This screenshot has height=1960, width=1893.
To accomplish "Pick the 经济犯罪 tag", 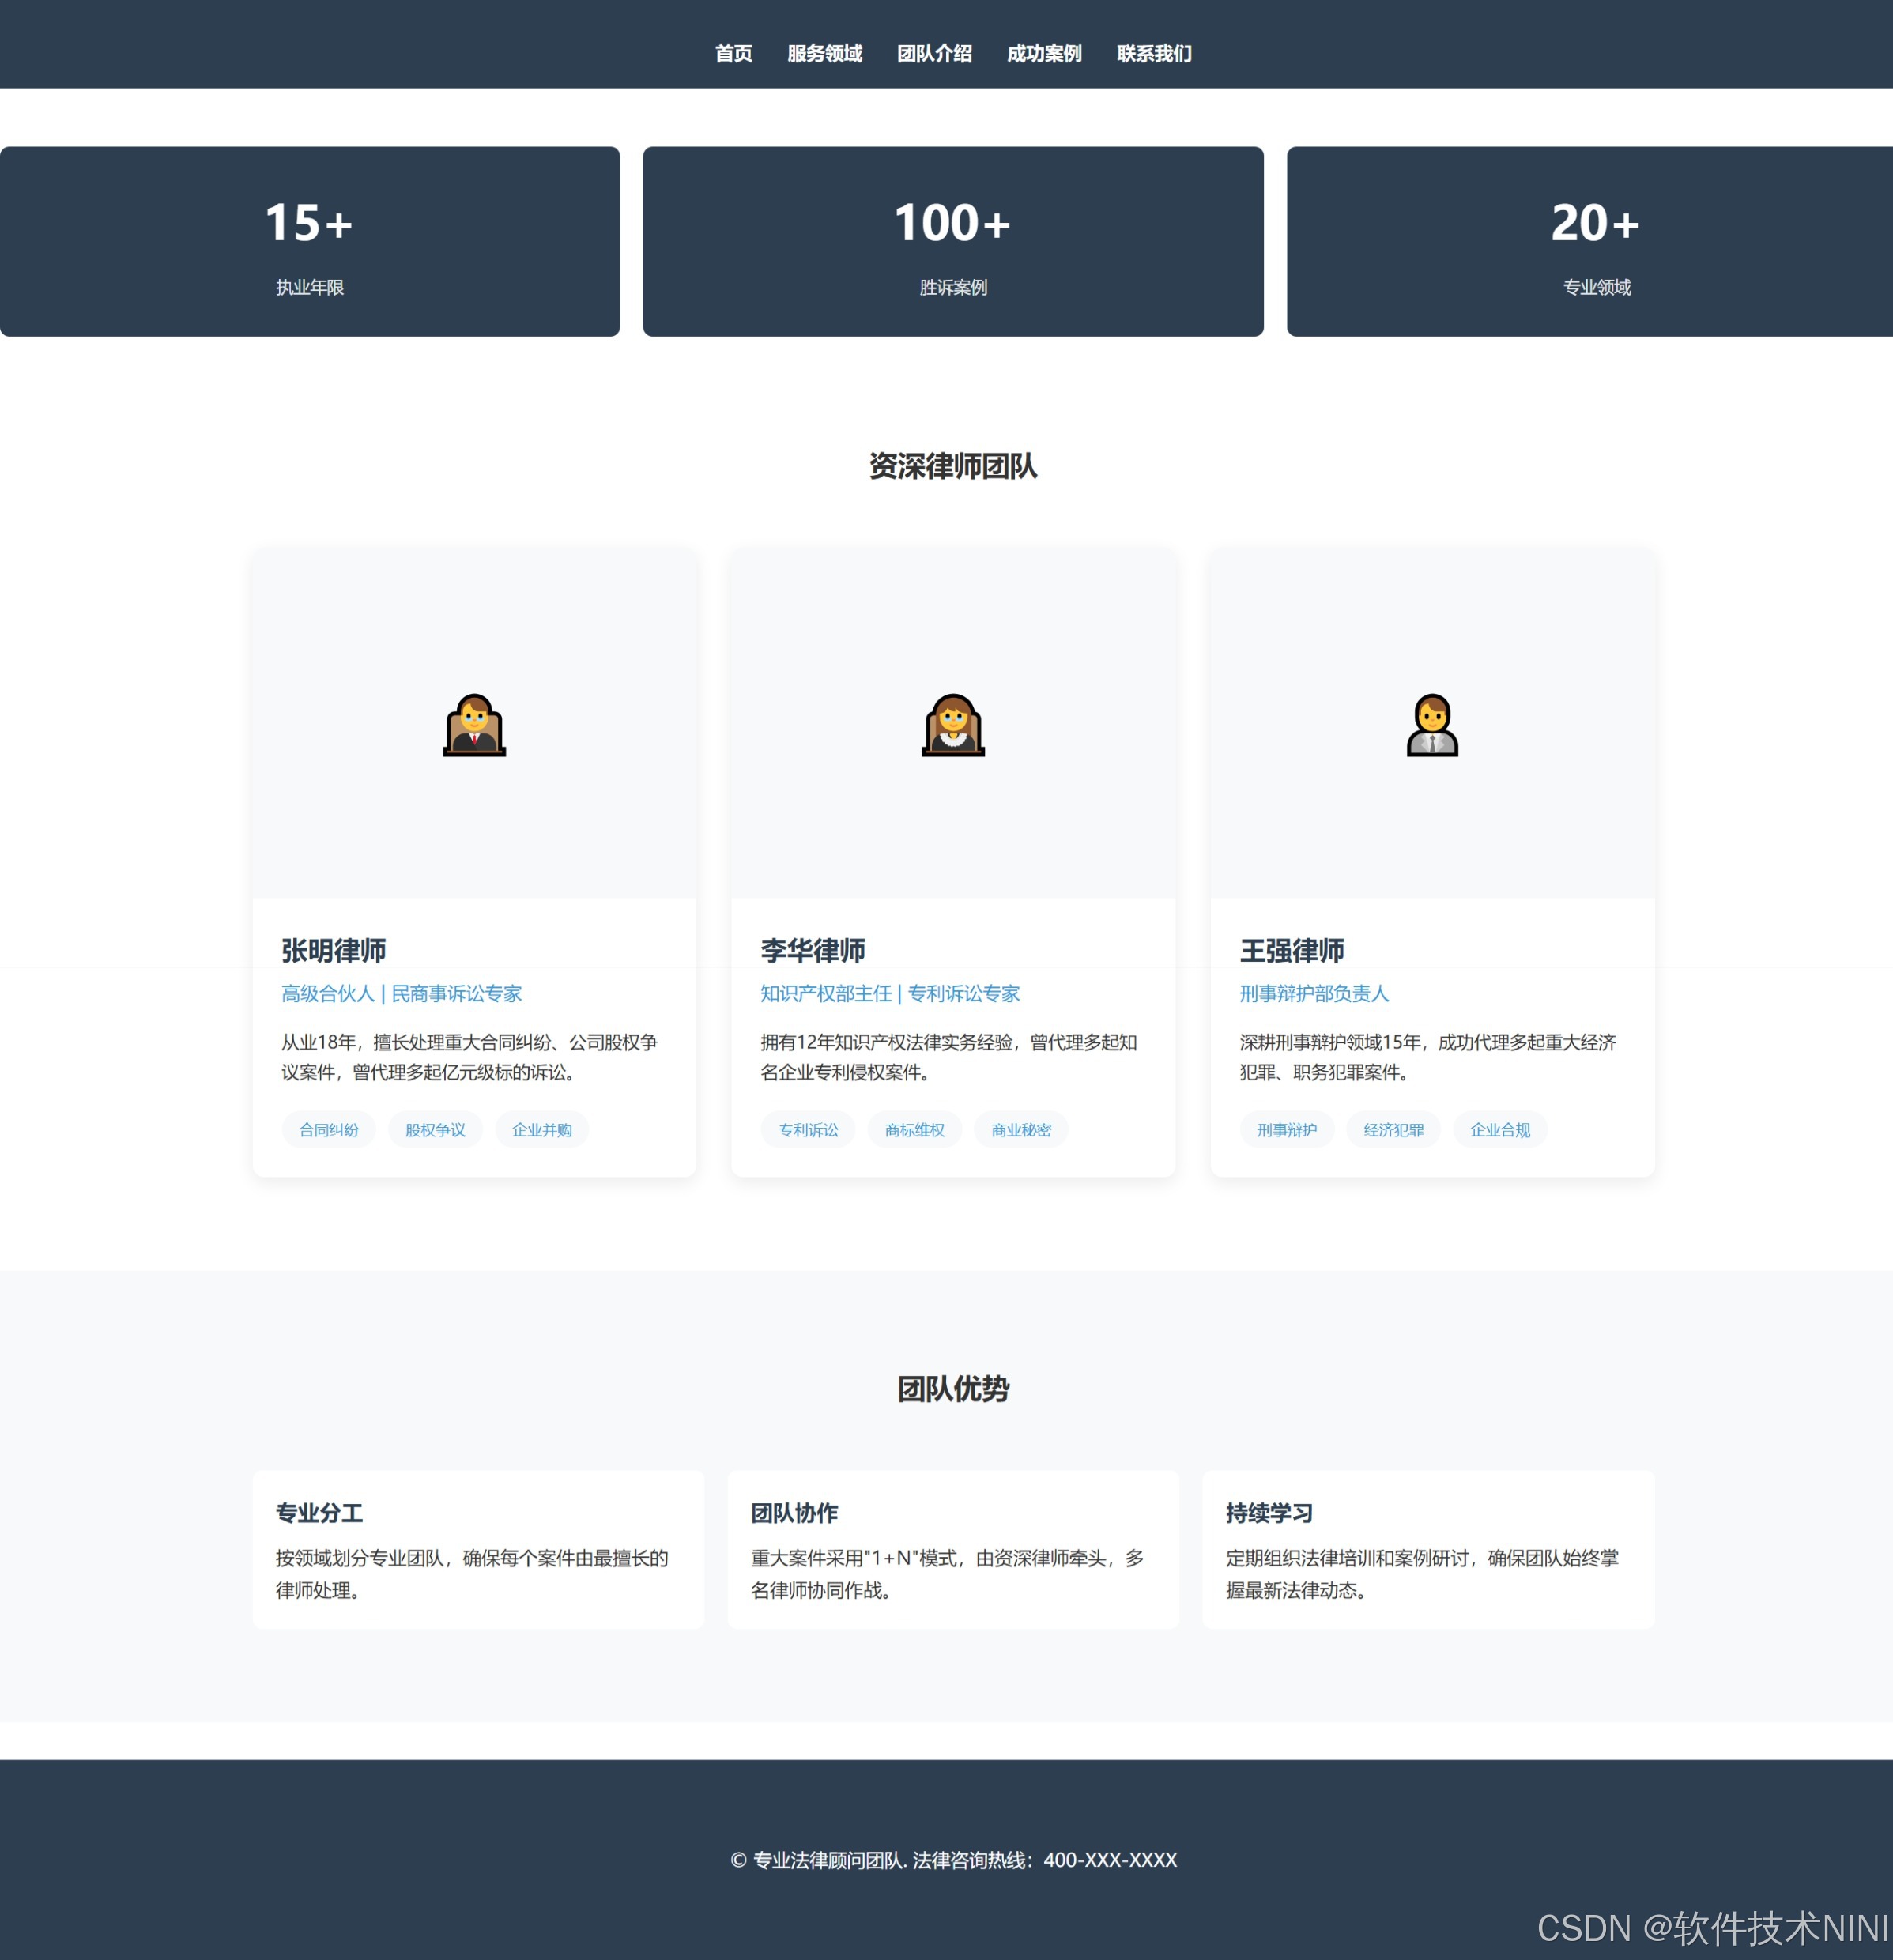I will click(1394, 1130).
